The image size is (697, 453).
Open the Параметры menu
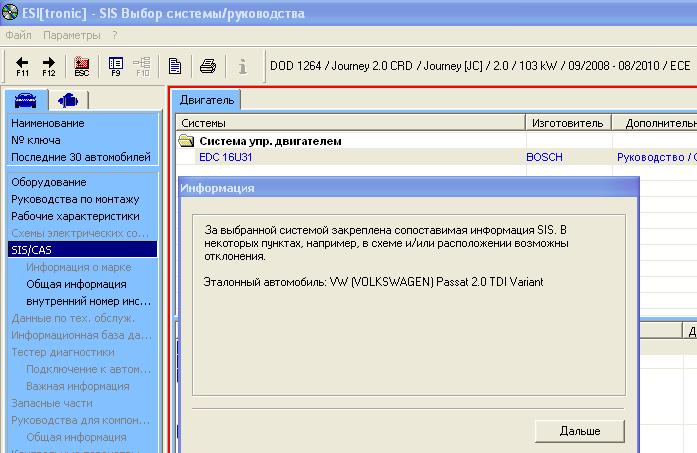72,35
